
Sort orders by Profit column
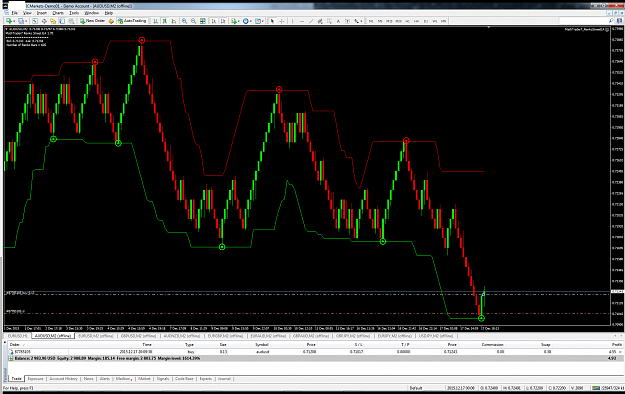tap(617, 345)
